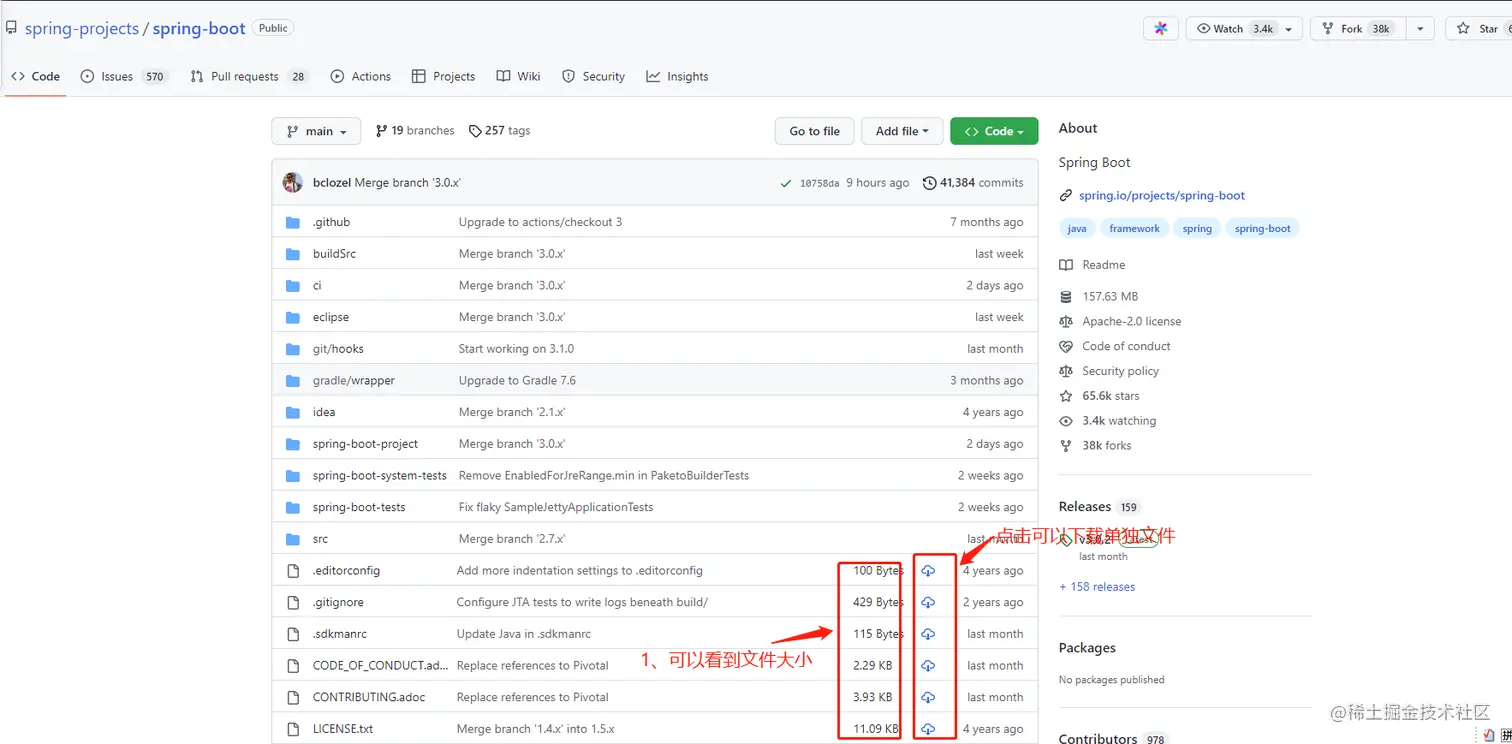The height and width of the screenshot is (744, 1512).
Task: Open spring.io/projects/spring-boot link
Action: coord(1162,196)
